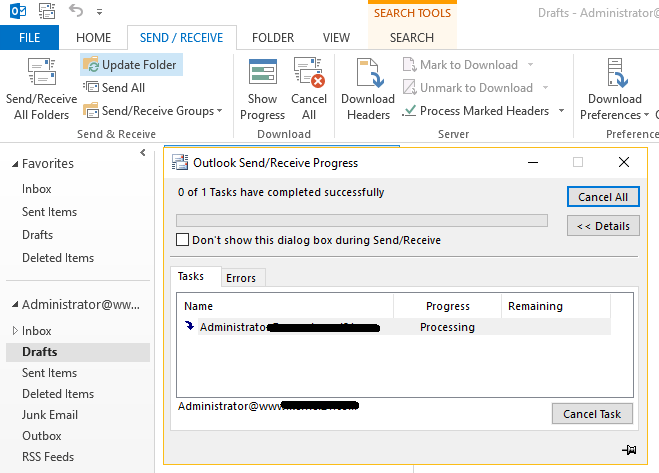Check Don't show this dialog box during Send/Receive

click(182, 240)
